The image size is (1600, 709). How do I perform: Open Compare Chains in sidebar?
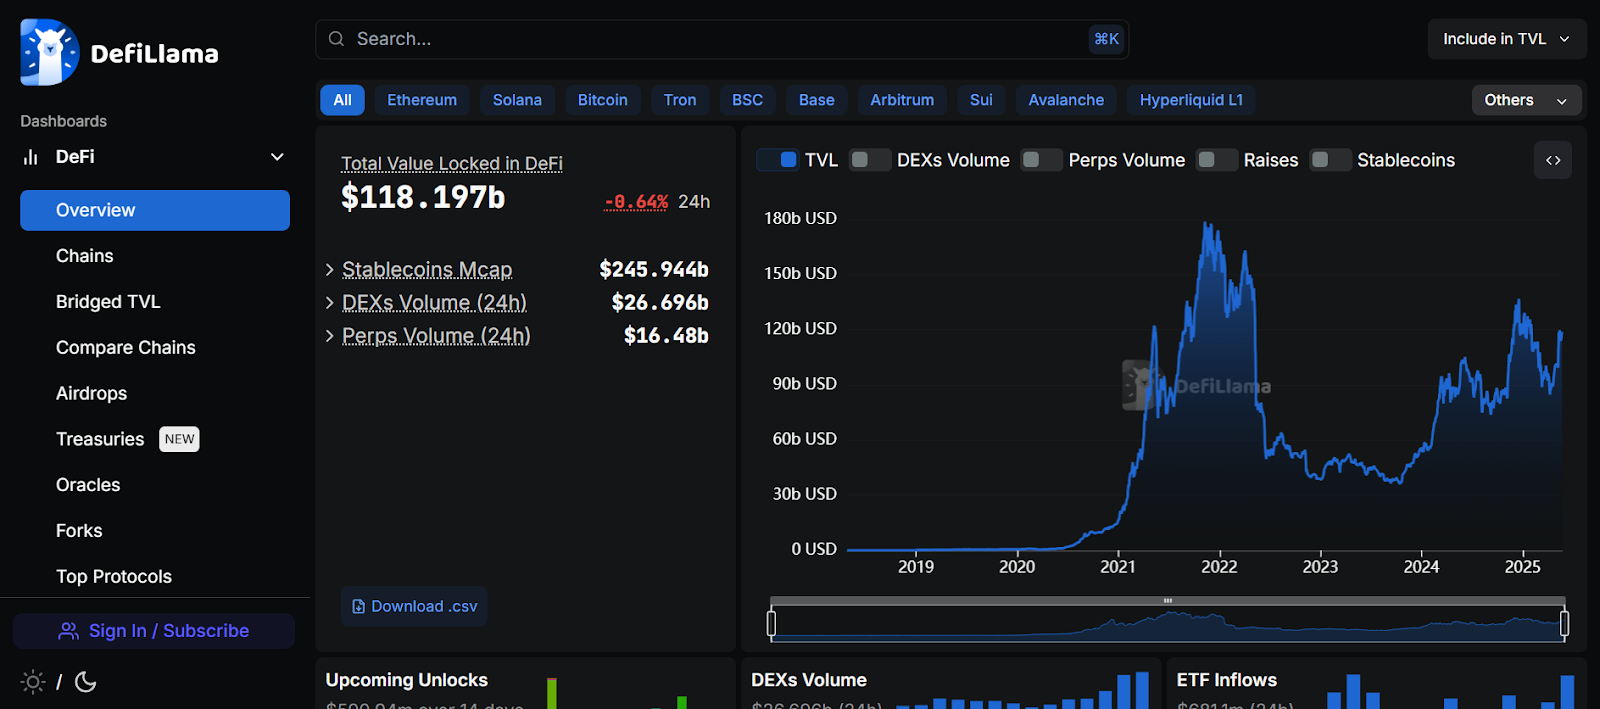pos(155,348)
